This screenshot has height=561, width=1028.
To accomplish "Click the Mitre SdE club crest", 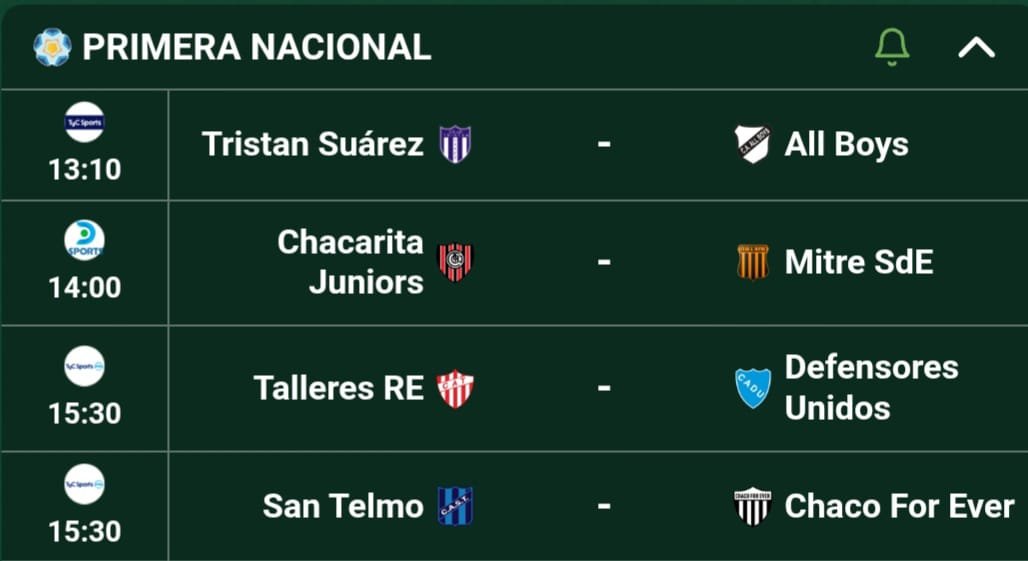I will tap(753, 262).
